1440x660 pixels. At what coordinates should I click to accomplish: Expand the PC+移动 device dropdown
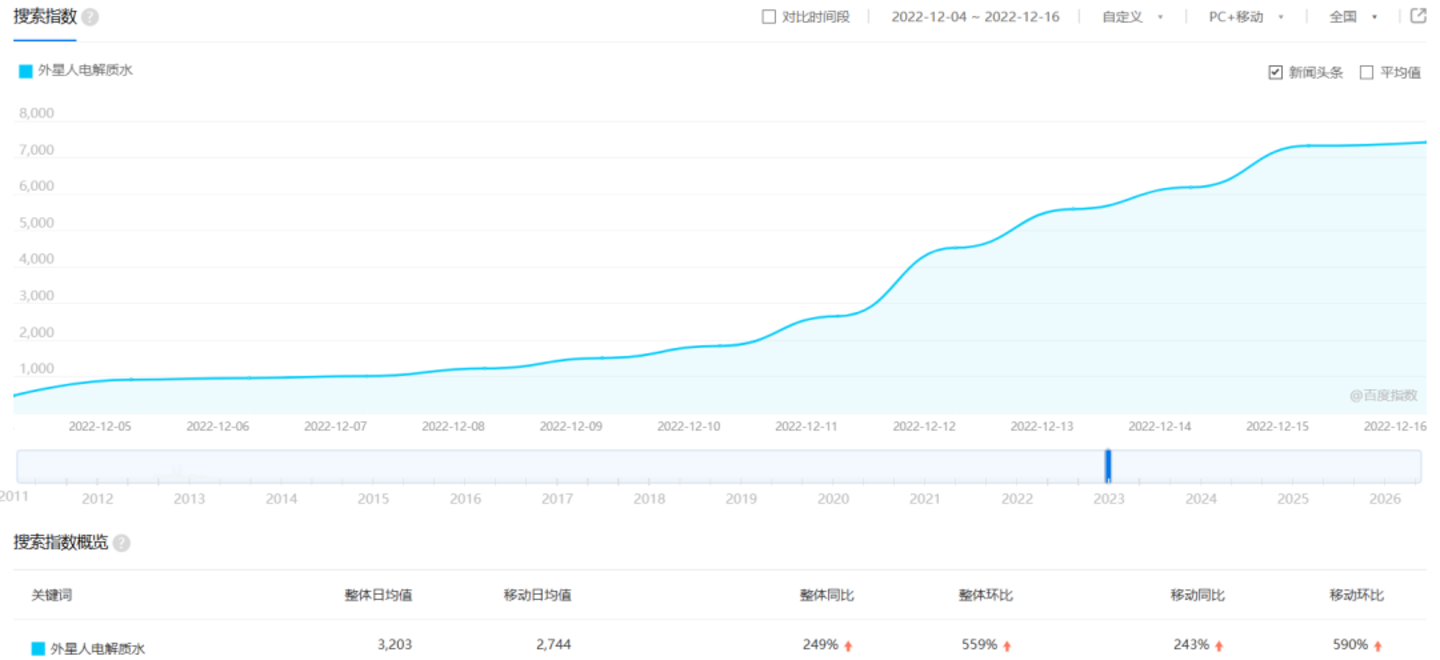click(1246, 17)
